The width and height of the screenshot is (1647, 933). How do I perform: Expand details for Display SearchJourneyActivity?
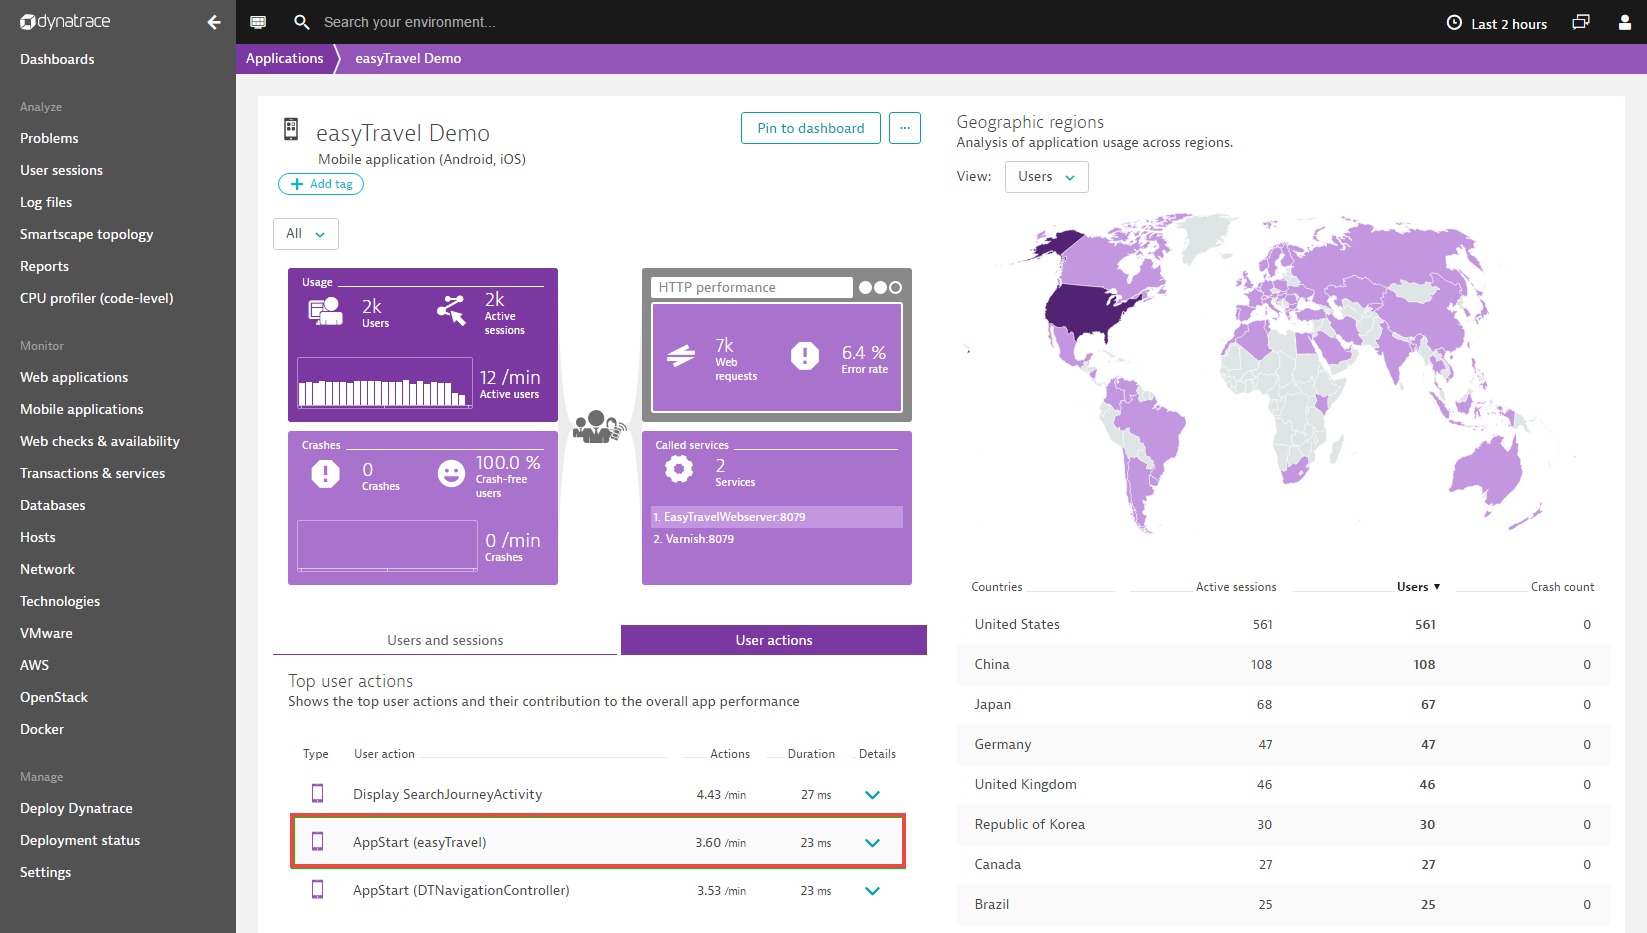pyautogui.click(x=872, y=795)
